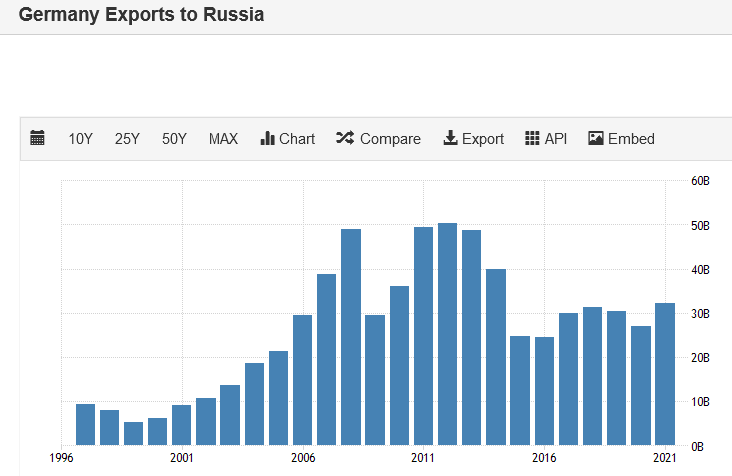Open the Chart type menu
732x476 pixels.
tap(288, 139)
